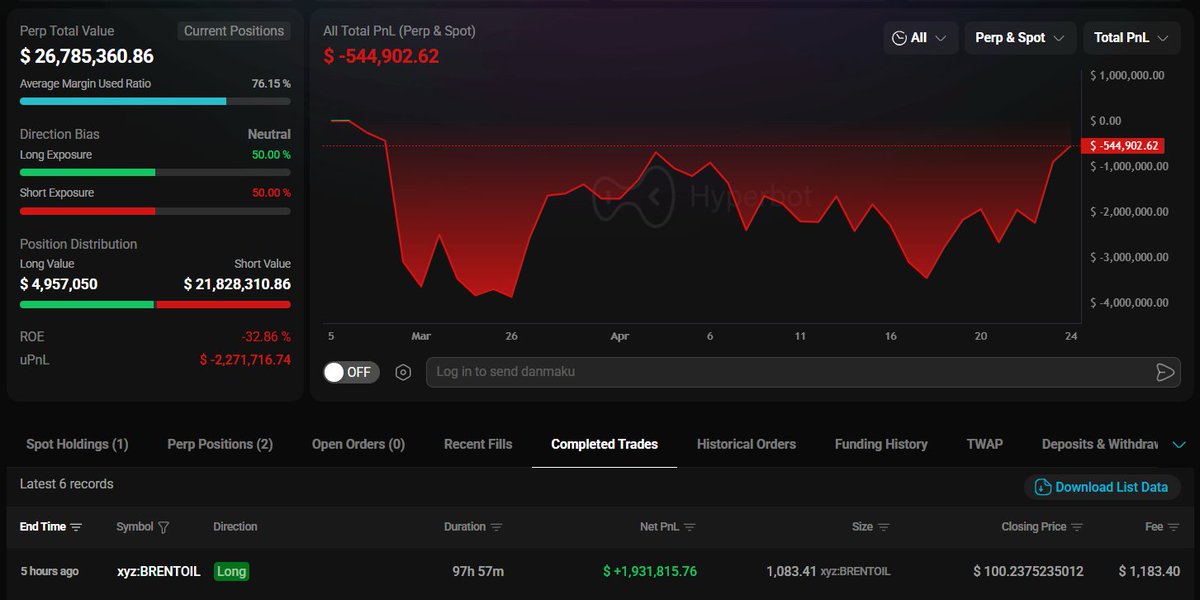Click the +1,931,815.76 net PnL value
The image size is (1200, 600).
tap(650, 572)
